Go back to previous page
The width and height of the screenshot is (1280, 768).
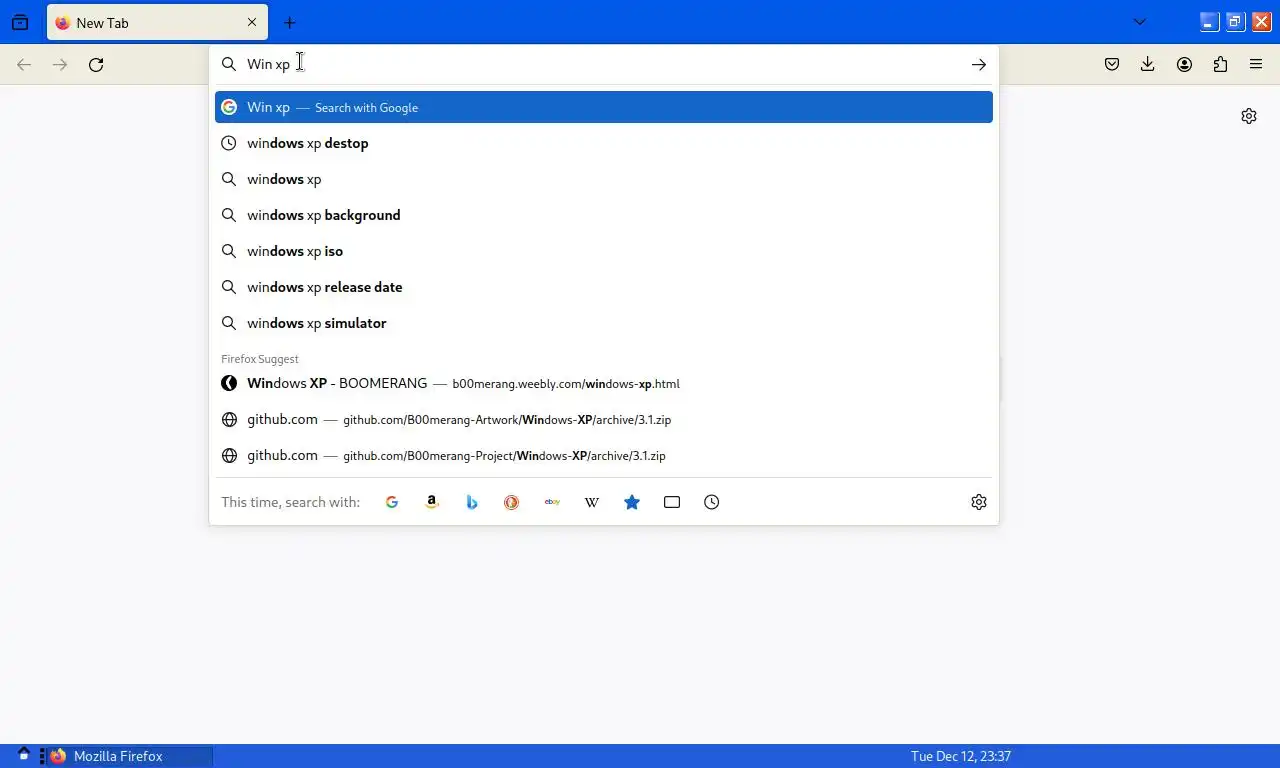24,64
